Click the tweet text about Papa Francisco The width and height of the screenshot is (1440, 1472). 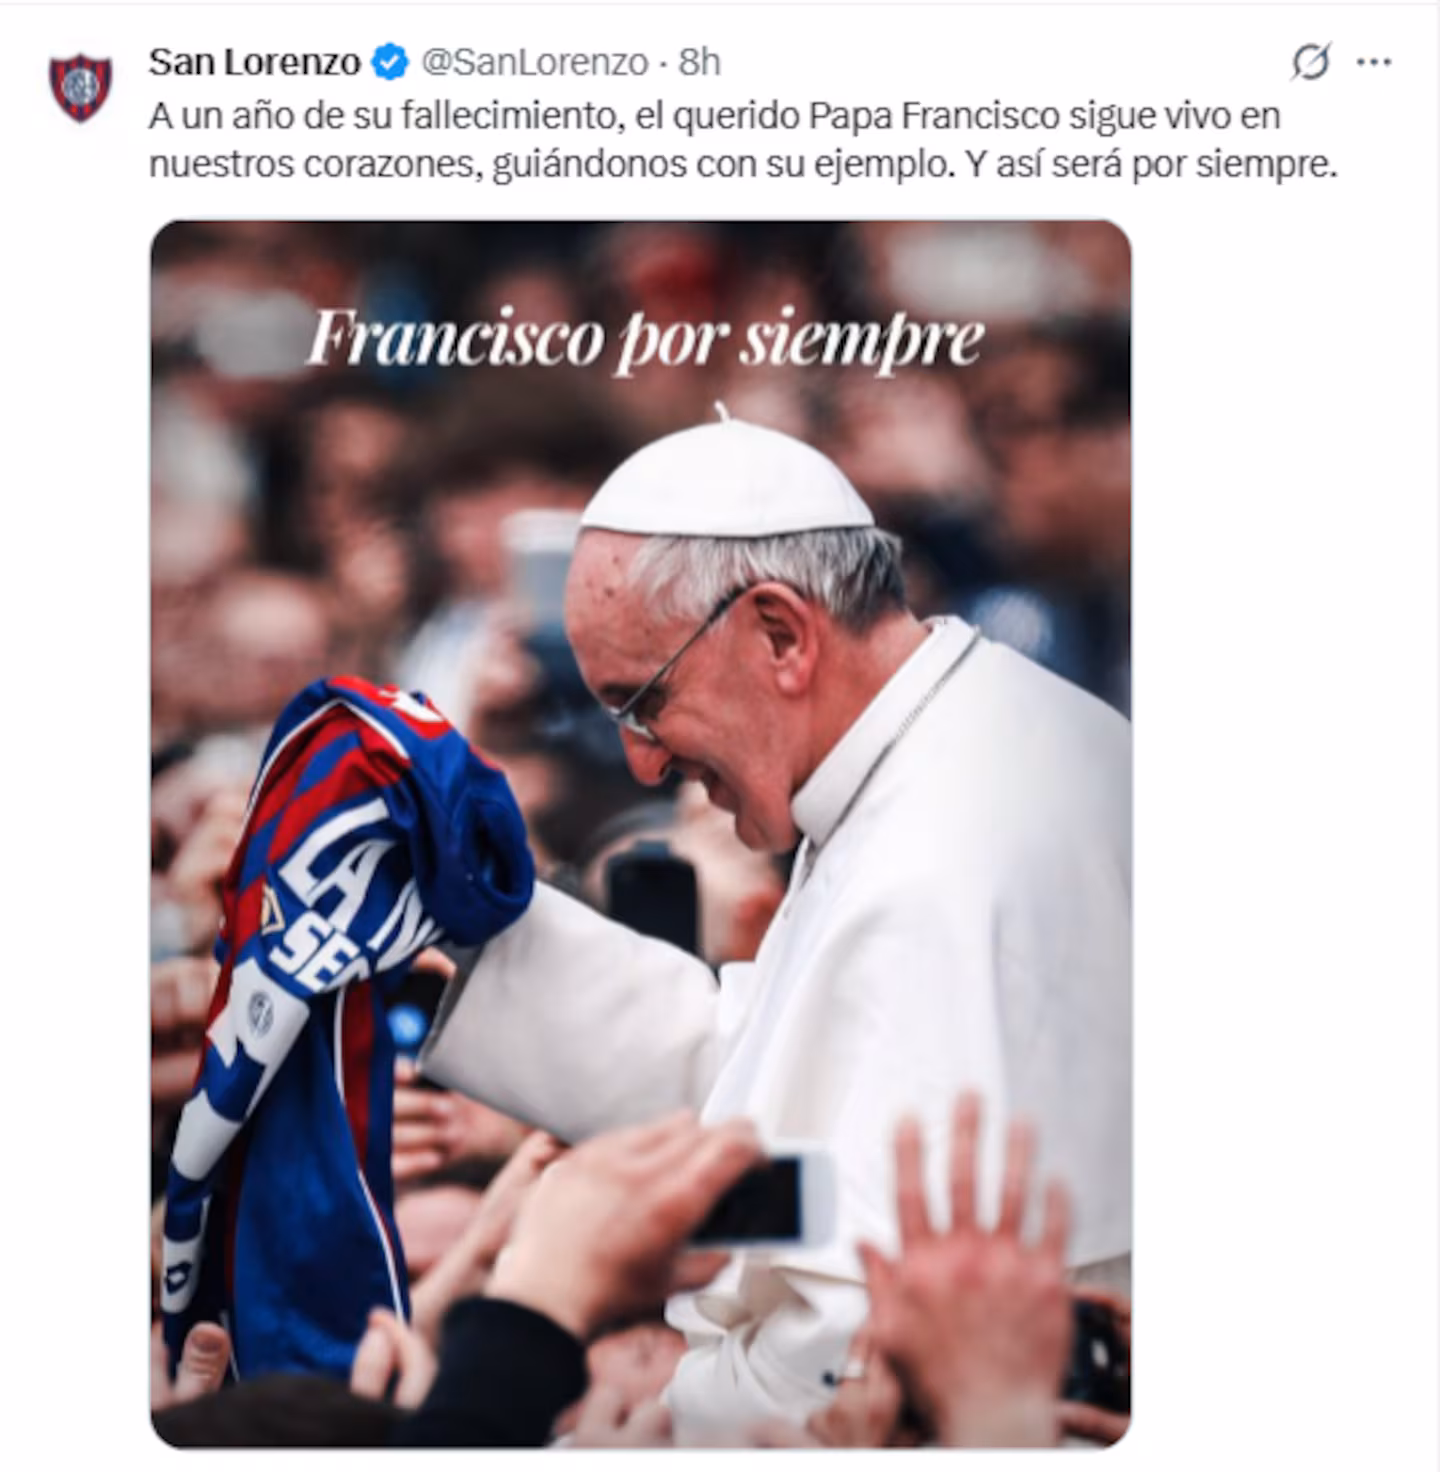[743, 140]
